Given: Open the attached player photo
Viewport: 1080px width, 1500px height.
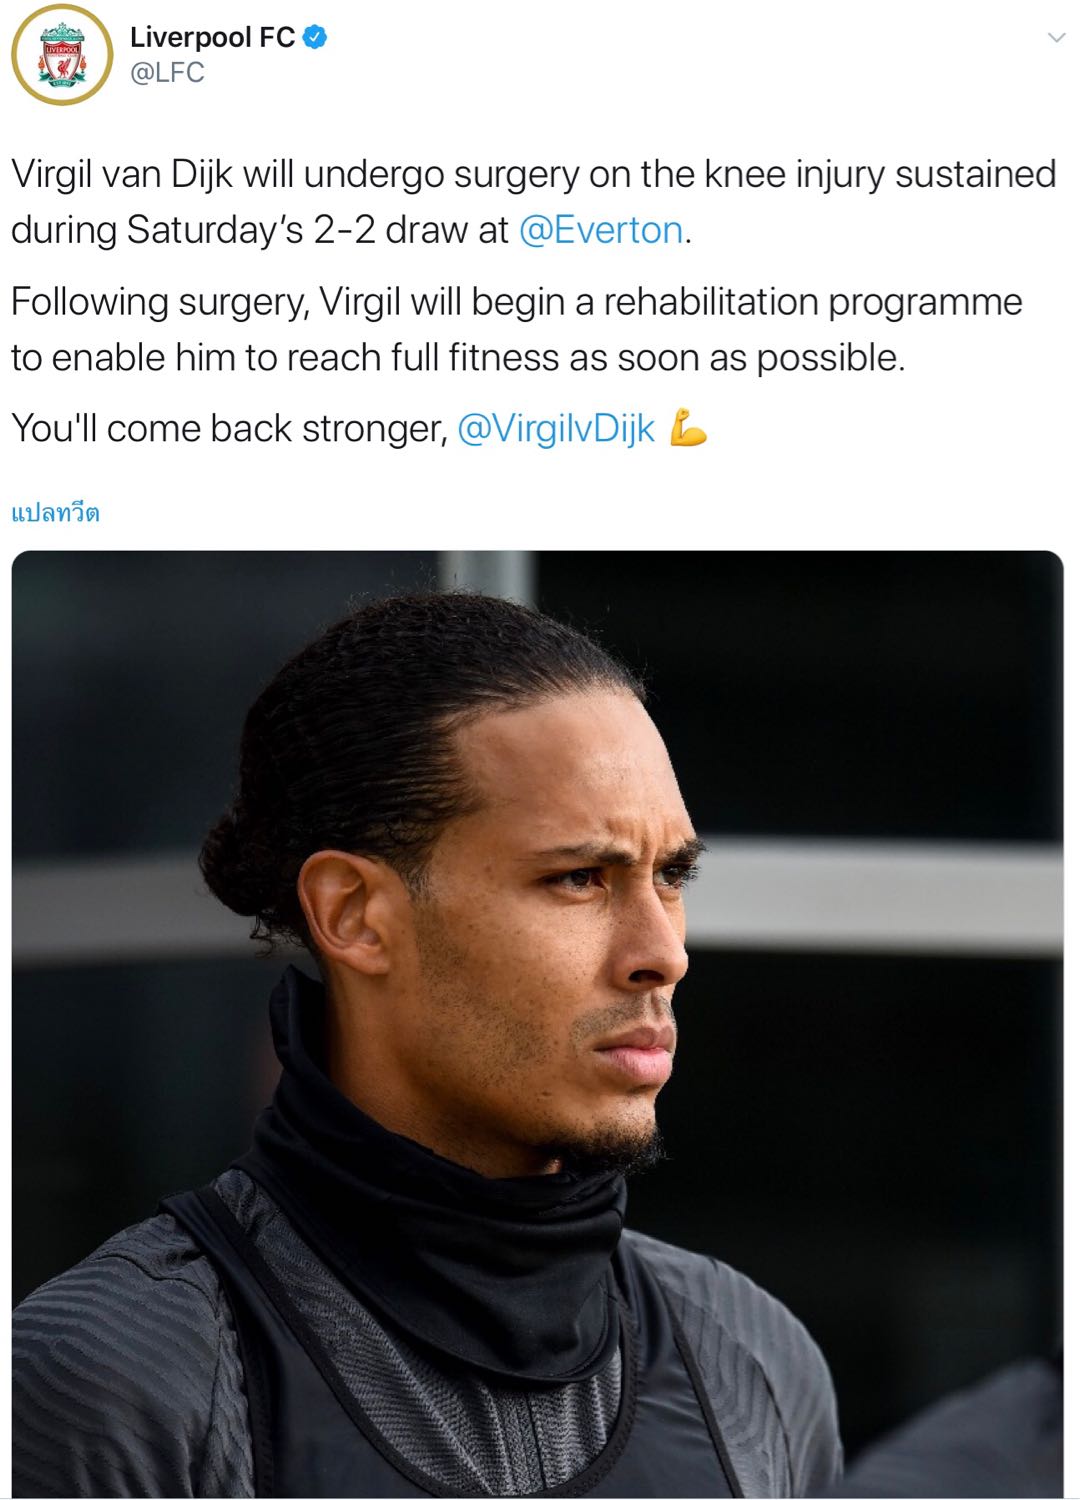Looking at the screenshot, I should pyautogui.click(x=538, y=1024).
